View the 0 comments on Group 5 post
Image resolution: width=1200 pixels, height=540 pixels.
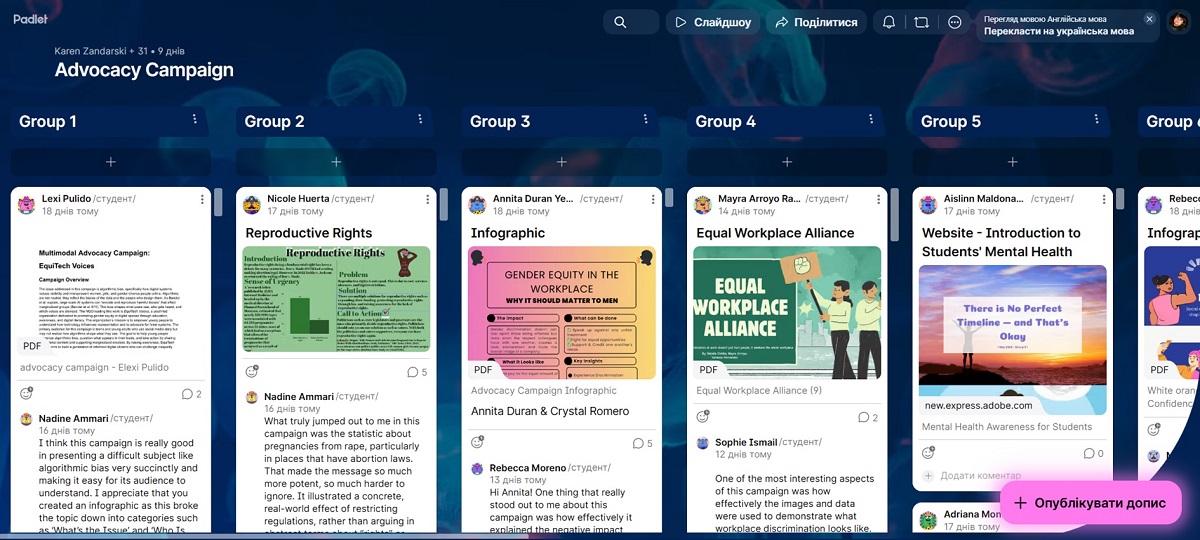pos(1094,453)
